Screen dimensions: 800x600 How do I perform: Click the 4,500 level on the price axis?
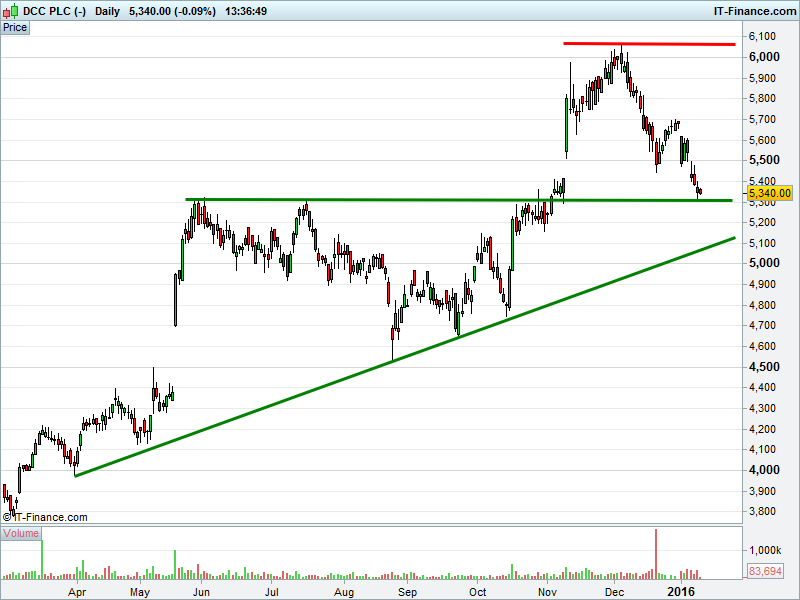tap(763, 366)
